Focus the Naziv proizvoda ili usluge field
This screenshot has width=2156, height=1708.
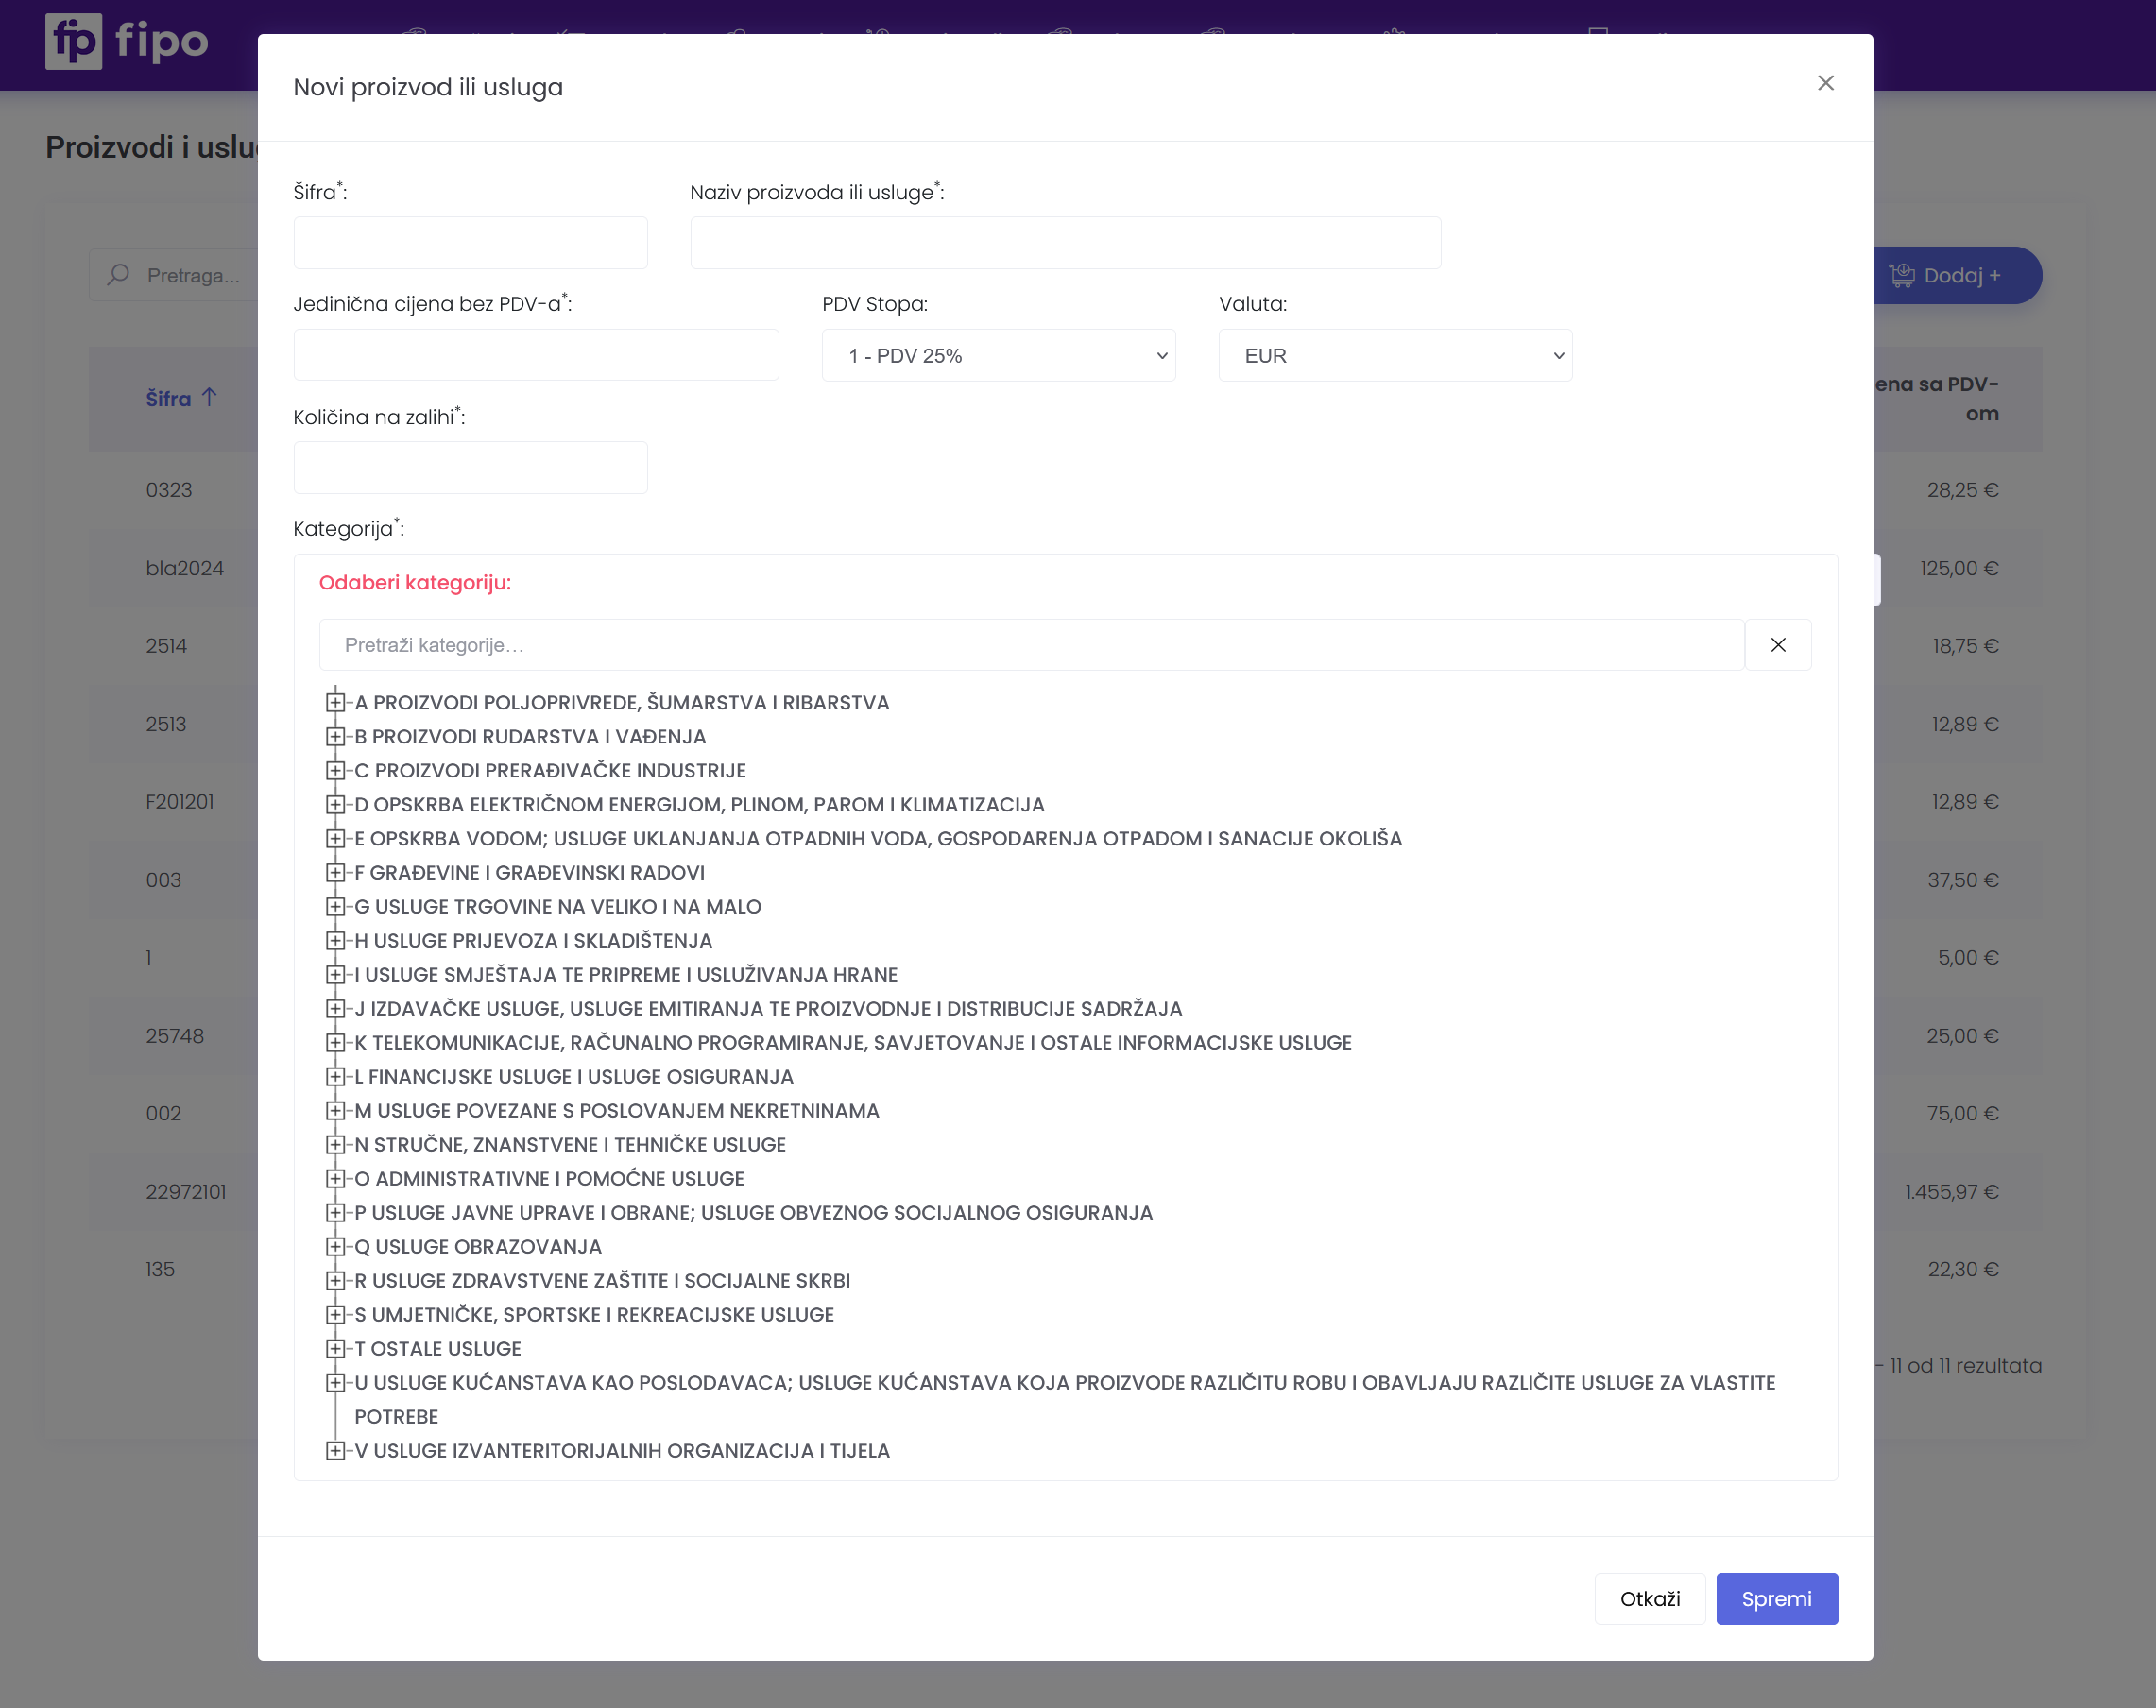pos(1064,243)
